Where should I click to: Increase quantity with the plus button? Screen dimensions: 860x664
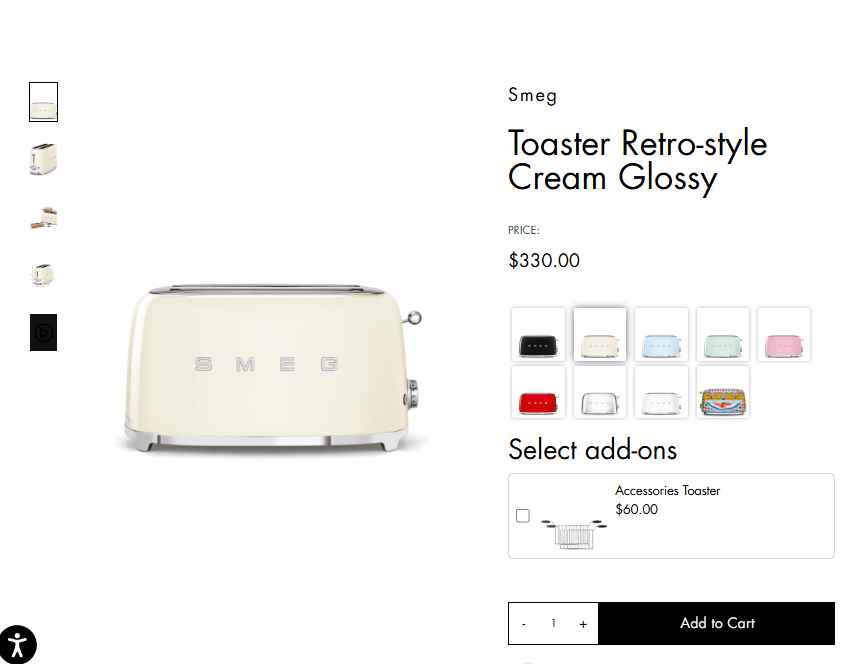coord(583,624)
